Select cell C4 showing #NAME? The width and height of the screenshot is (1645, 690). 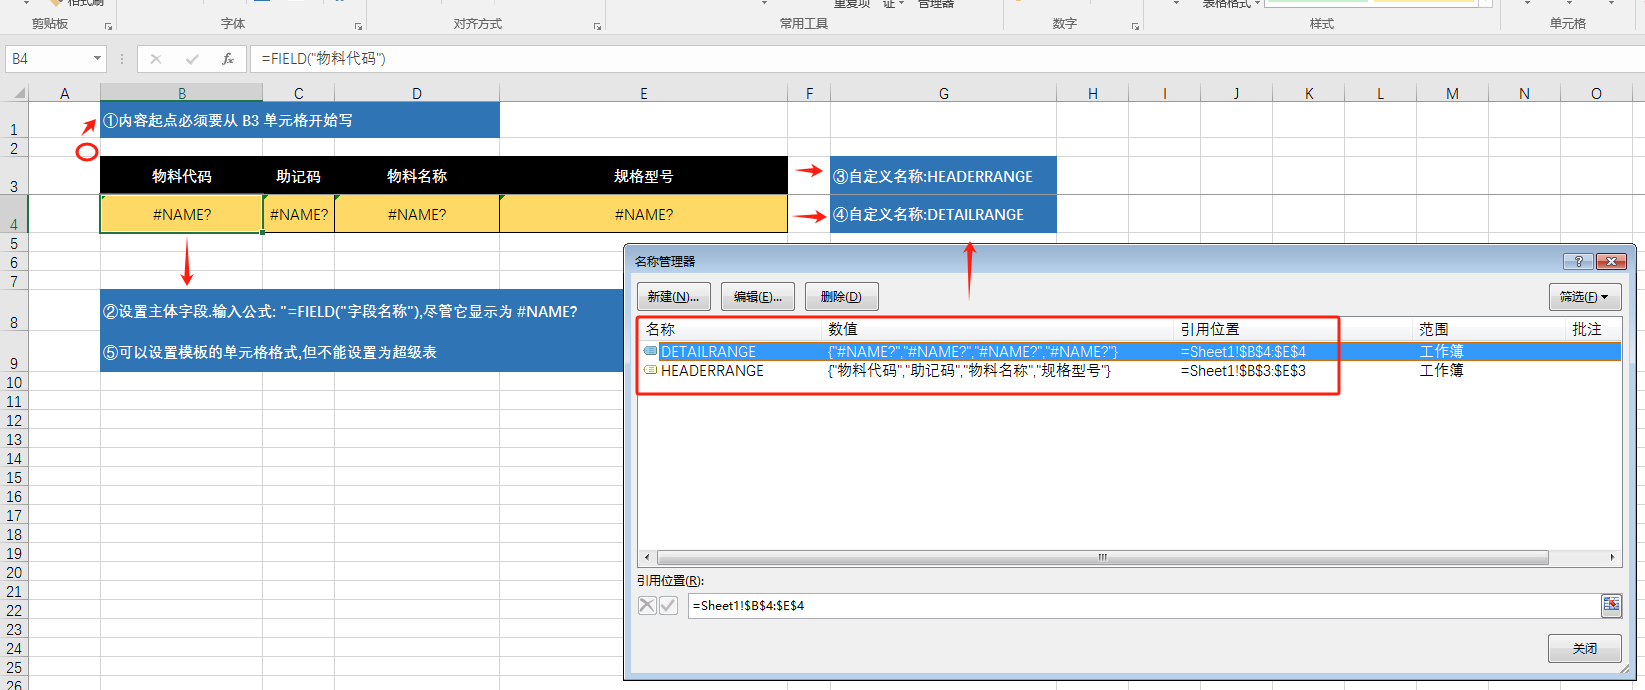pyautogui.click(x=299, y=214)
